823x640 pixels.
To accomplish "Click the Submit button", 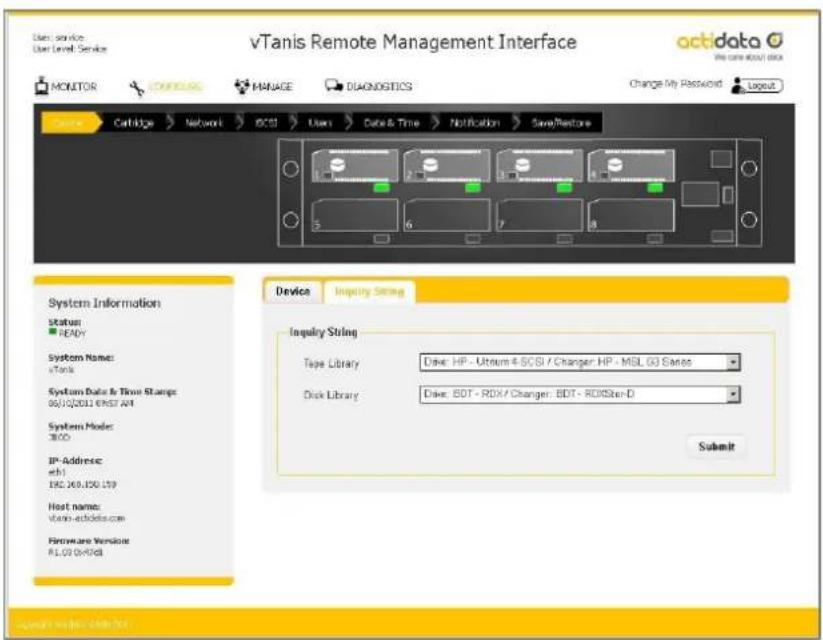I will 716,447.
